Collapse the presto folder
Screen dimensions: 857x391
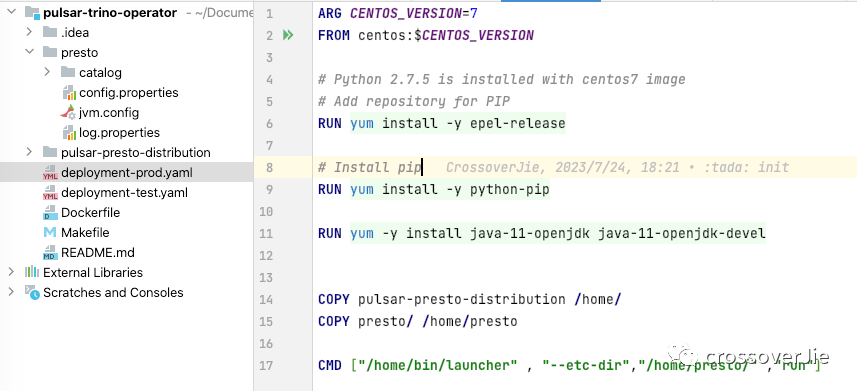click(x=29, y=52)
